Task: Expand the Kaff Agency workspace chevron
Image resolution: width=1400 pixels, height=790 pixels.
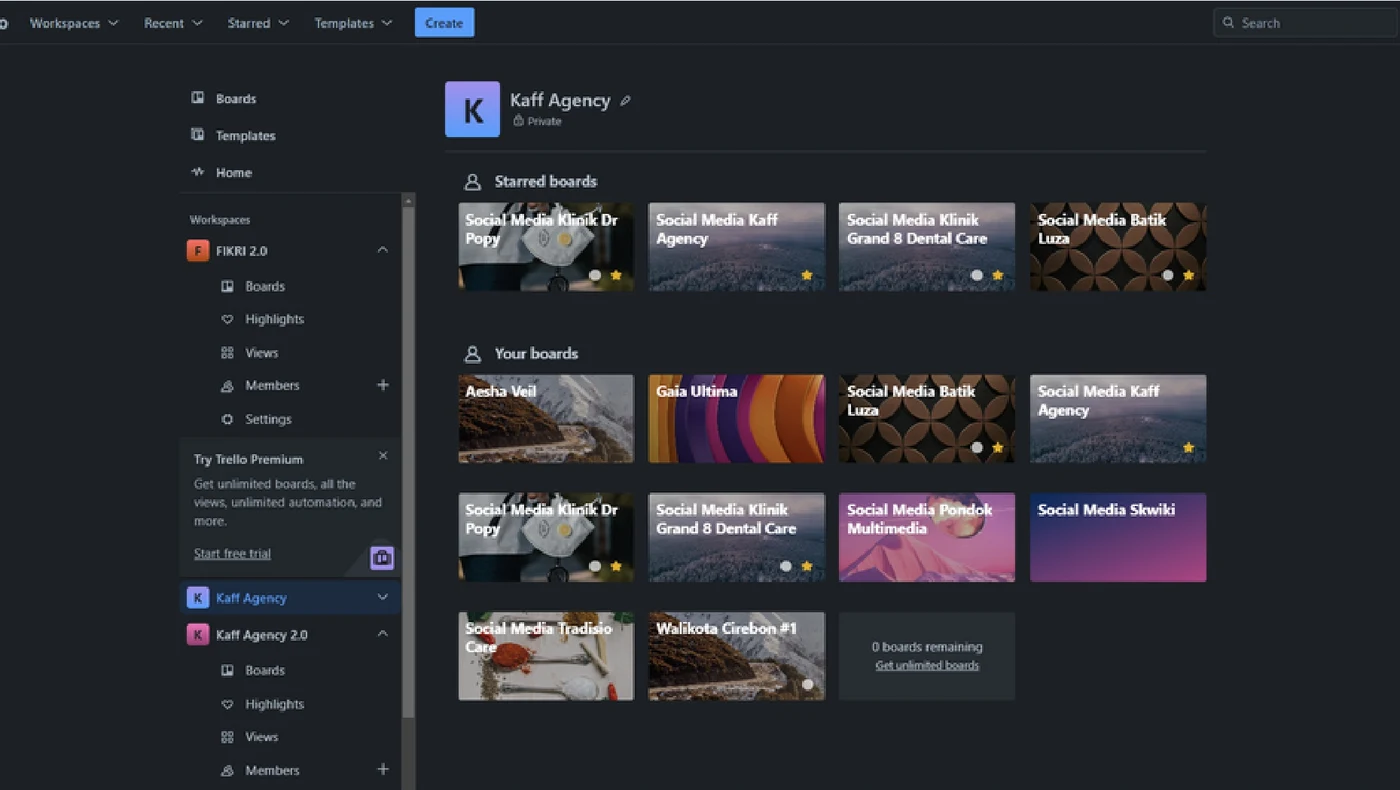Action: (382, 597)
